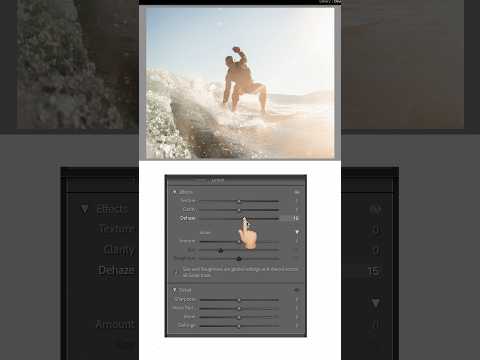
Task: Click the Sharpening label in Detail panel
Action: click(185, 300)
